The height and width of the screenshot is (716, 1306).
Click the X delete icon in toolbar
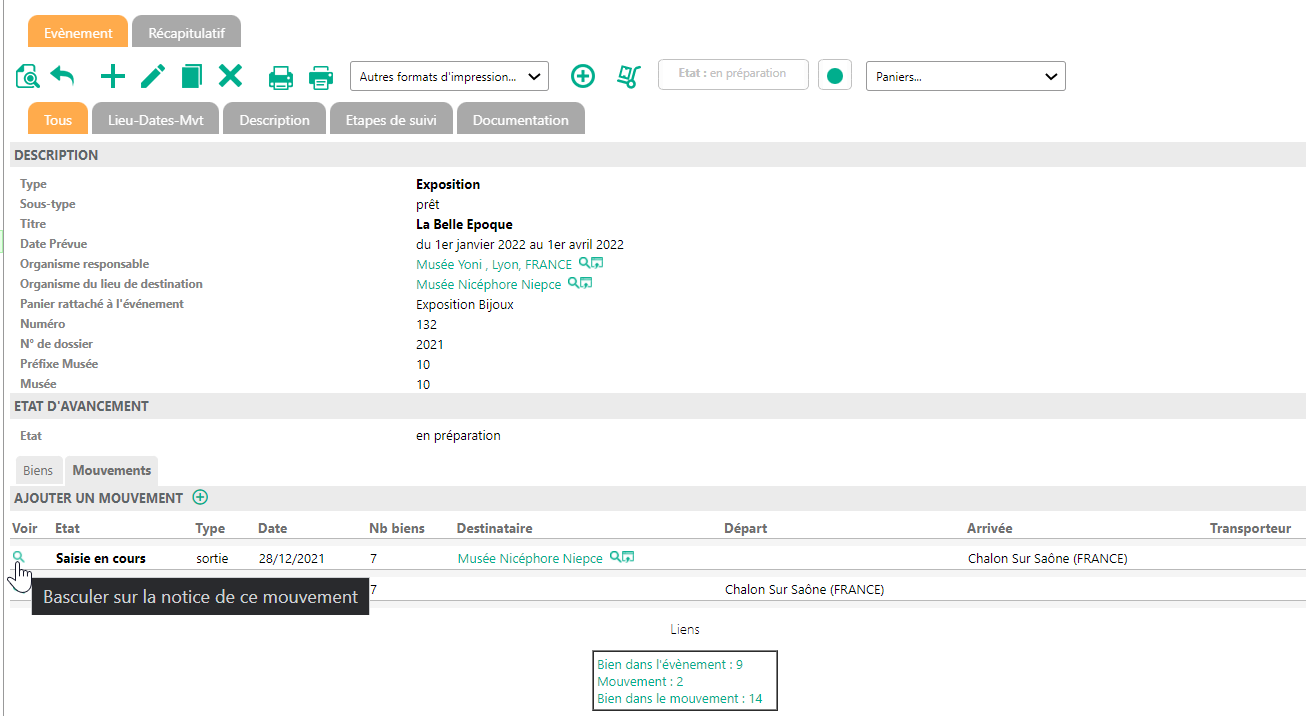(x=231, y=76)
